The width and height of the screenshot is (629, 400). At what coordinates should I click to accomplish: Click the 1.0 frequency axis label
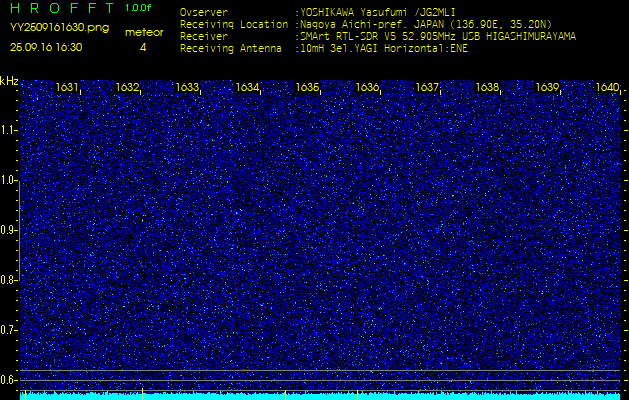coord(9,180)
